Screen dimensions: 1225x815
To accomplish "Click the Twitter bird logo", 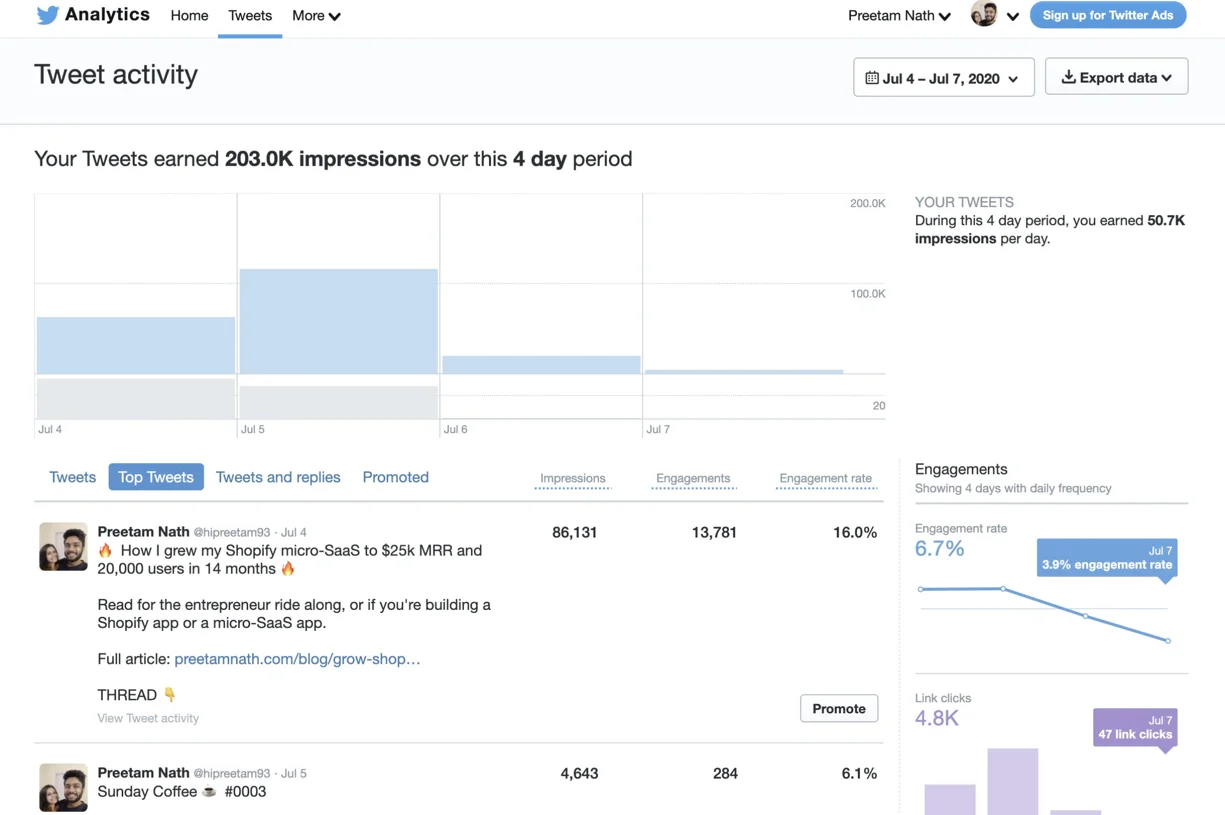I will (47, 15).
